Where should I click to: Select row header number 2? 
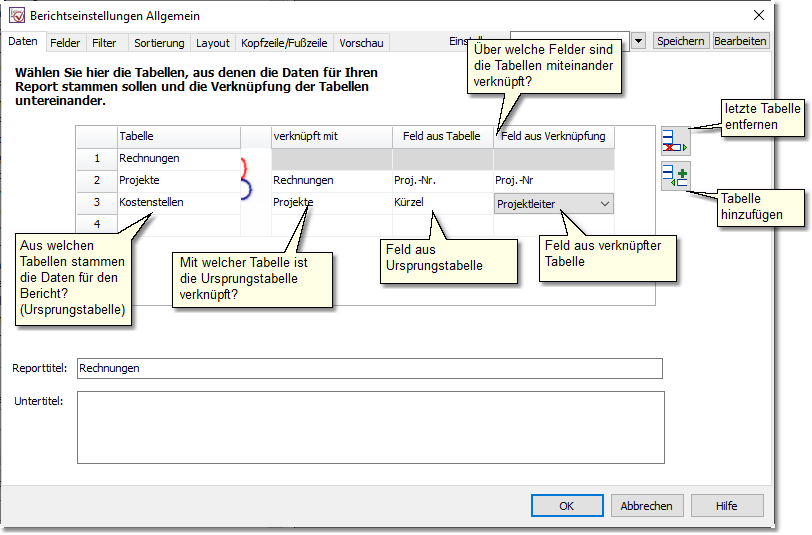[97, 181]
